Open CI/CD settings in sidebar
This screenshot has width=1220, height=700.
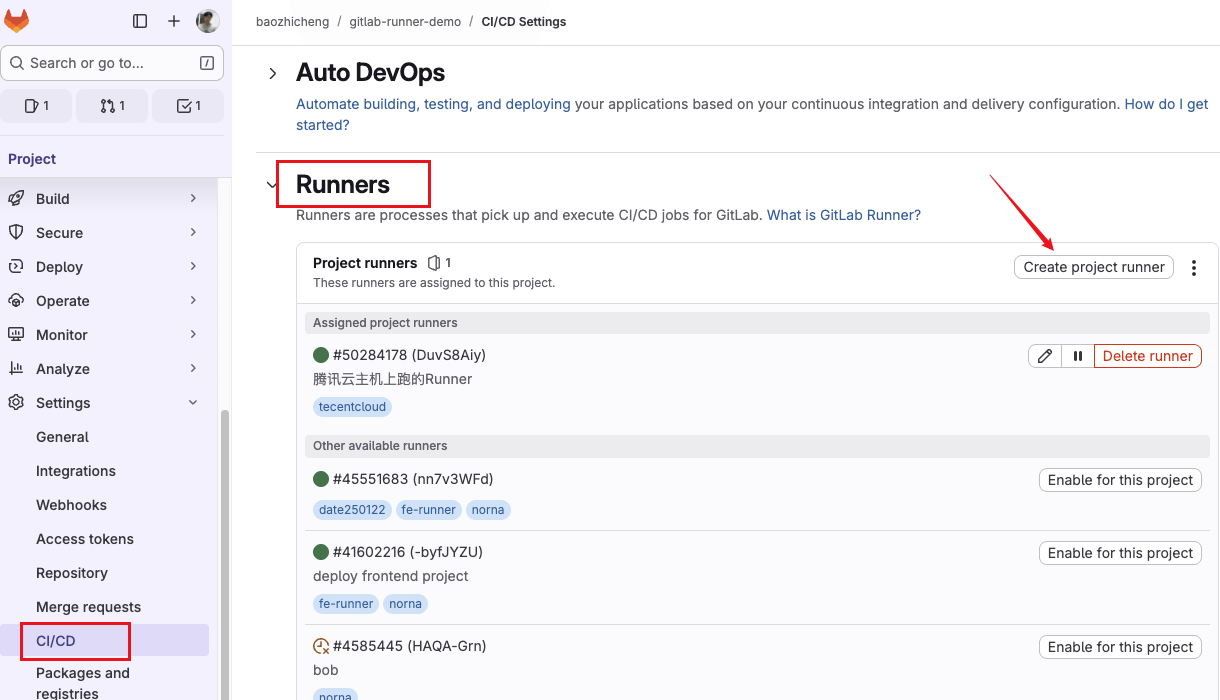(x=56, y=641)
